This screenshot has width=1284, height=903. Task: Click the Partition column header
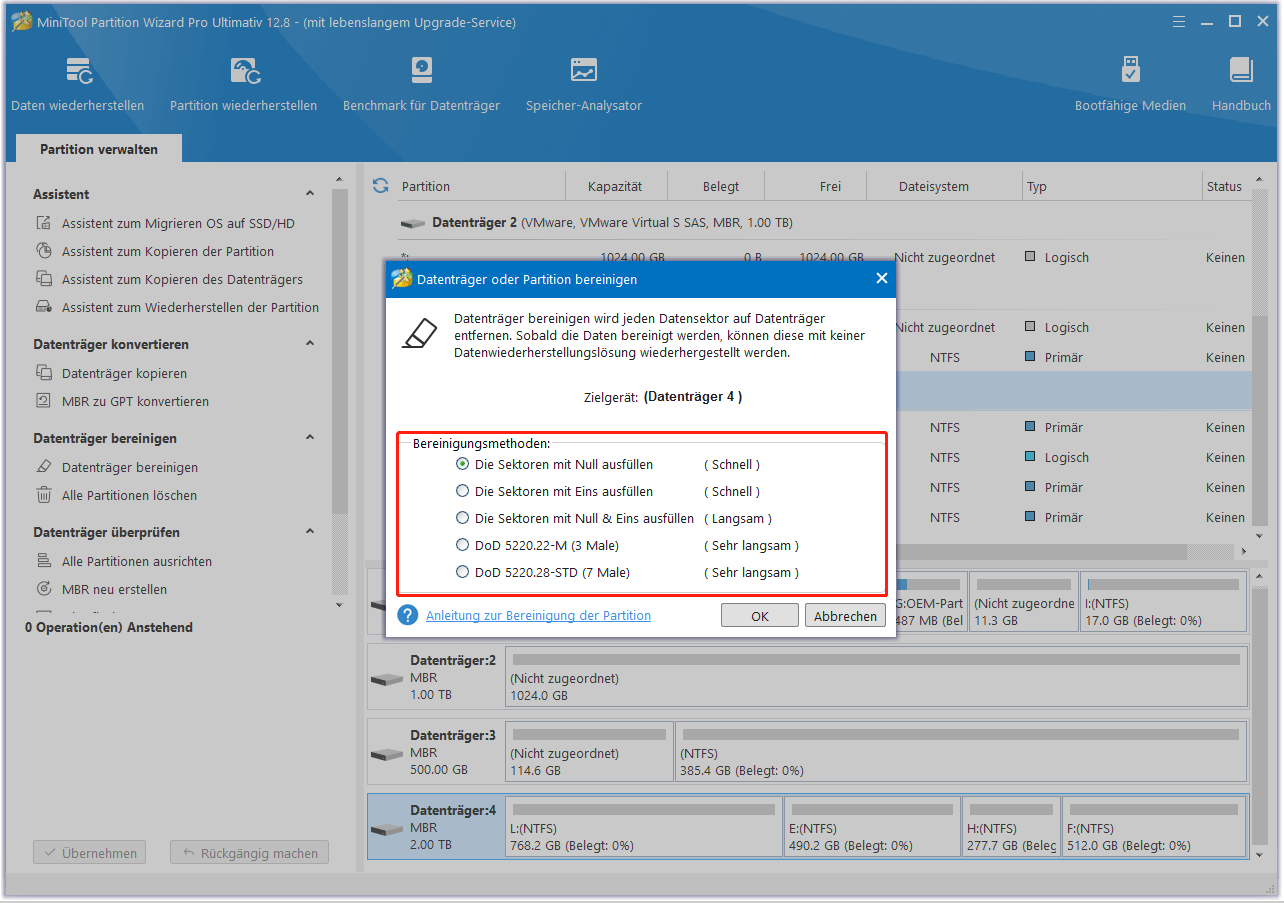pyautogui.click(x=480, y=186)
